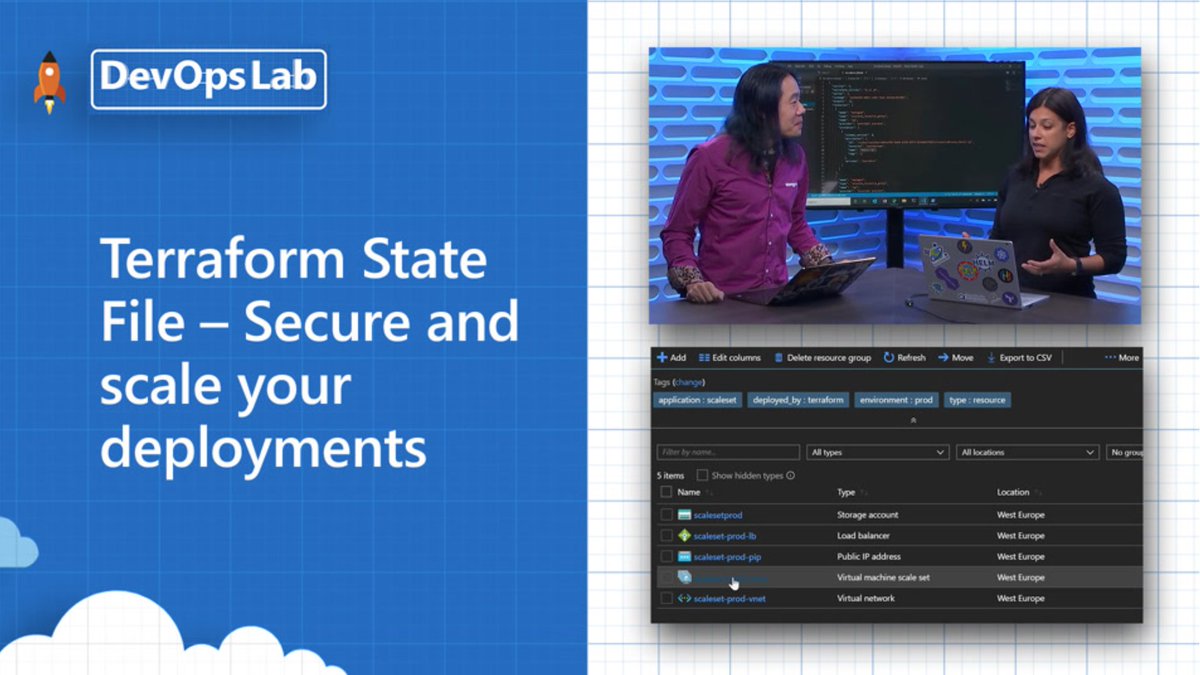The image size is (1200, 675).
Task: Click the virtual machine scale set resource icon
Action: point(684,578)
